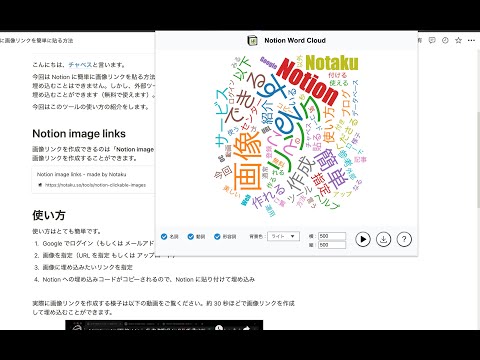Download the word cloud image
The height and width of the screenshot is (360, 480).
click(384, 239)
